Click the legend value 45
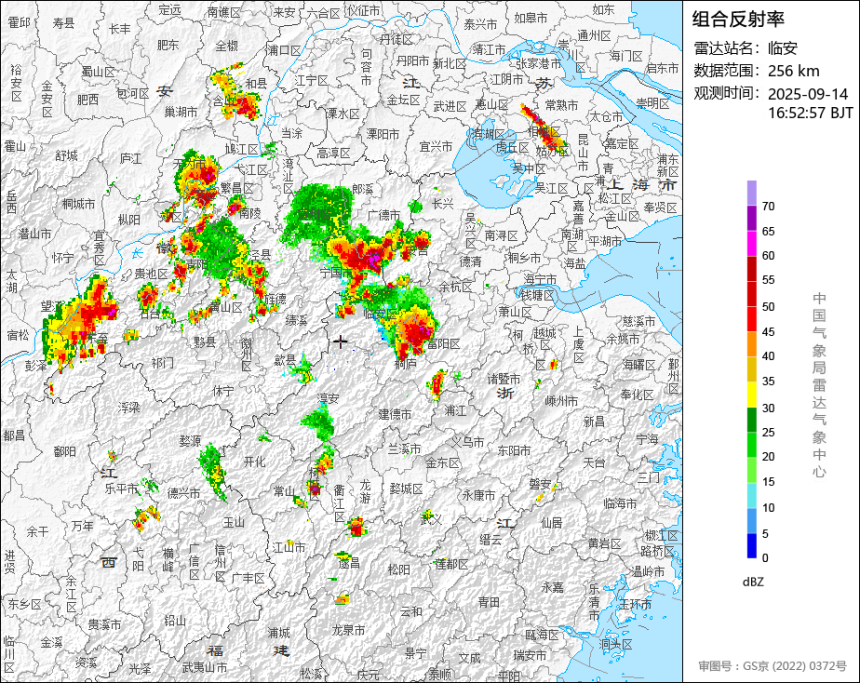Image resolution: width=860 pixels, height=683 pixels. point(768,332)
